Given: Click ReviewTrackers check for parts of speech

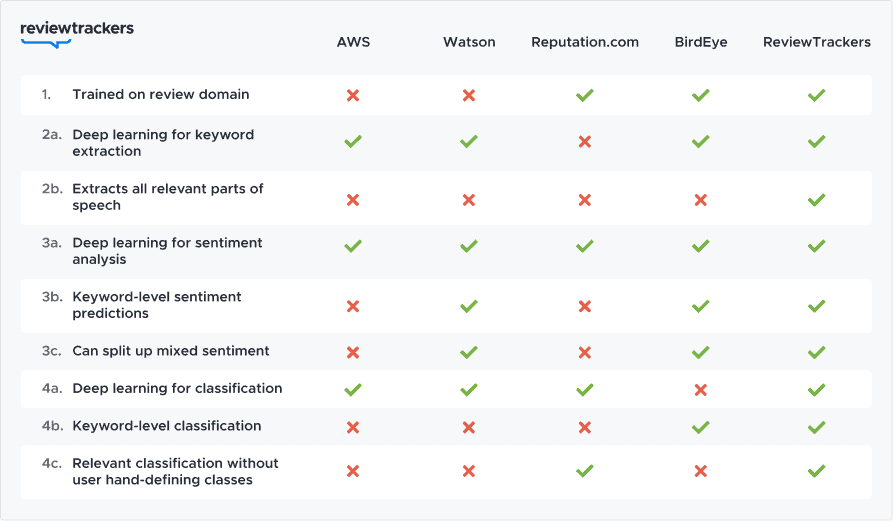Looking at the screenshot, I should (817, 200).
